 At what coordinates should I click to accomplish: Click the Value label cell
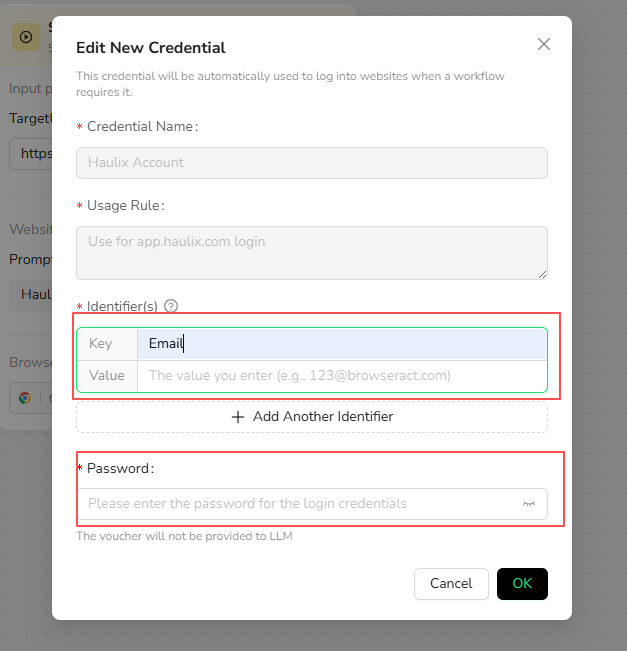(107, 376)
